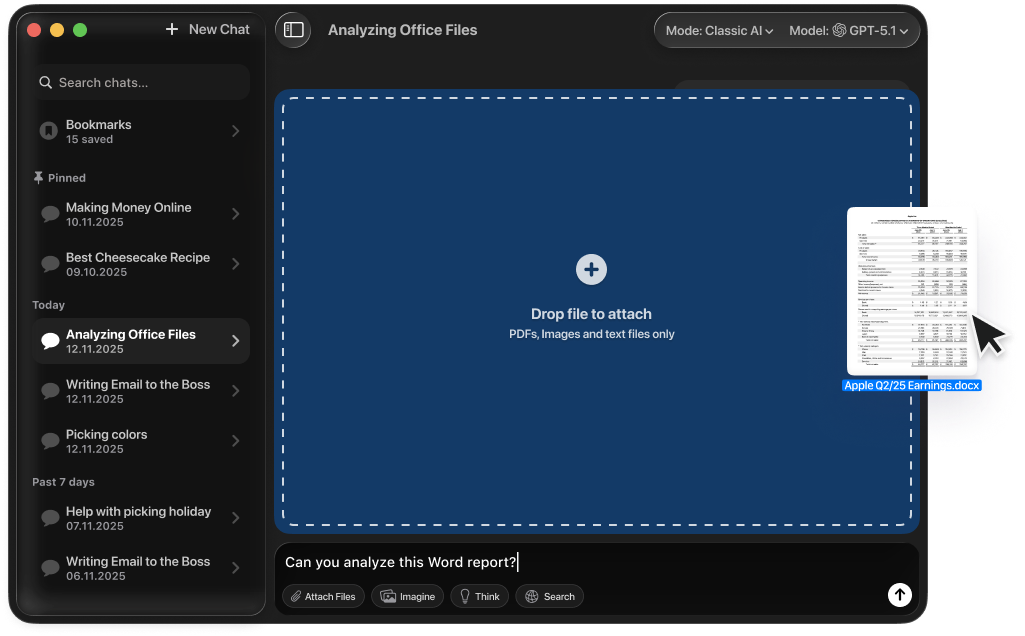1025x636 pixels.
Task: Click the chat bubble for Best Cheesecake Recipe
Action: 50,264
